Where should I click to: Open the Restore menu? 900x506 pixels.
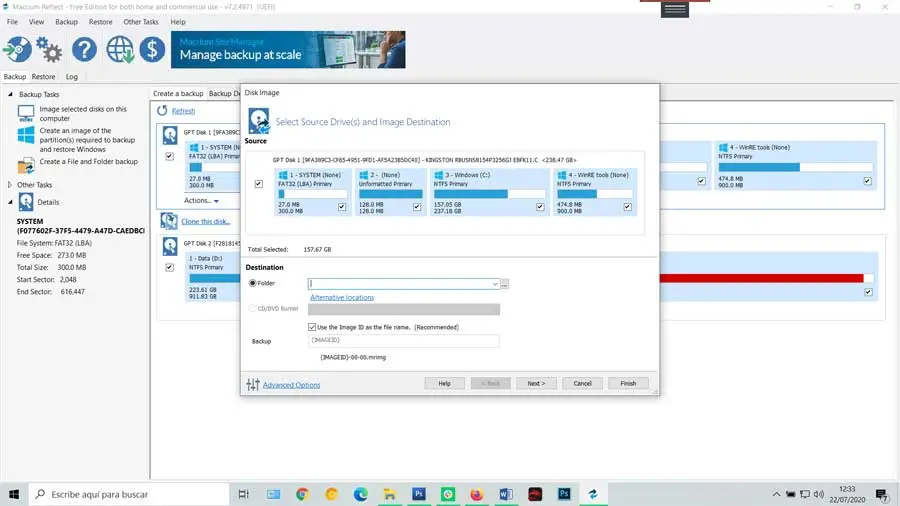100,22
